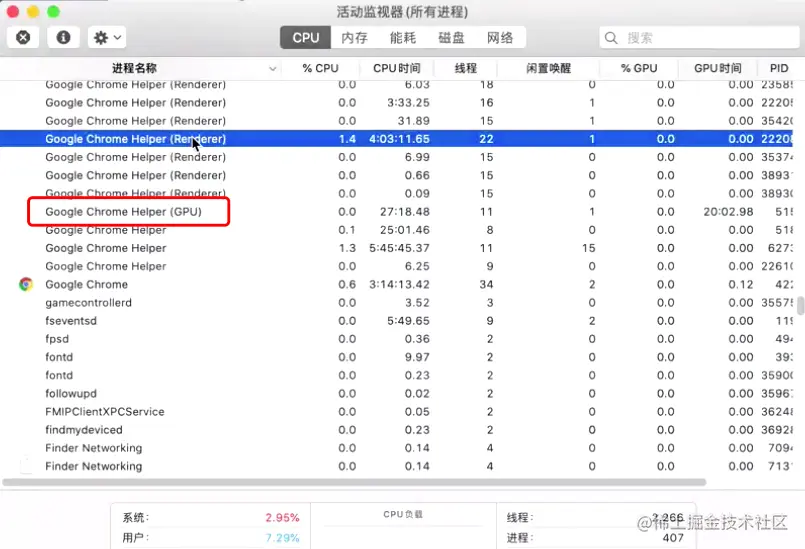The height and width of the screenshot is (549, 805).
Task: Click the 用户 7.29% value
Action: tap(282, 538)
